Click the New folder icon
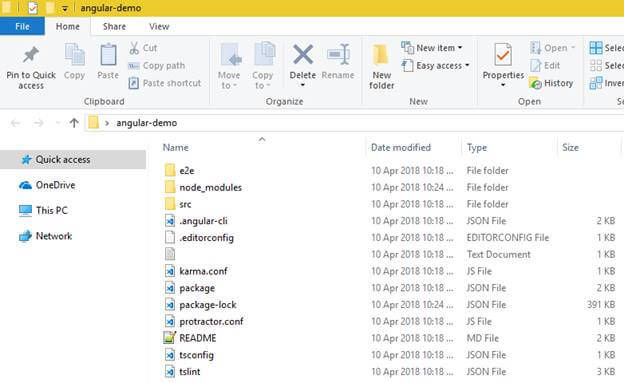 (x=380, y=55)
